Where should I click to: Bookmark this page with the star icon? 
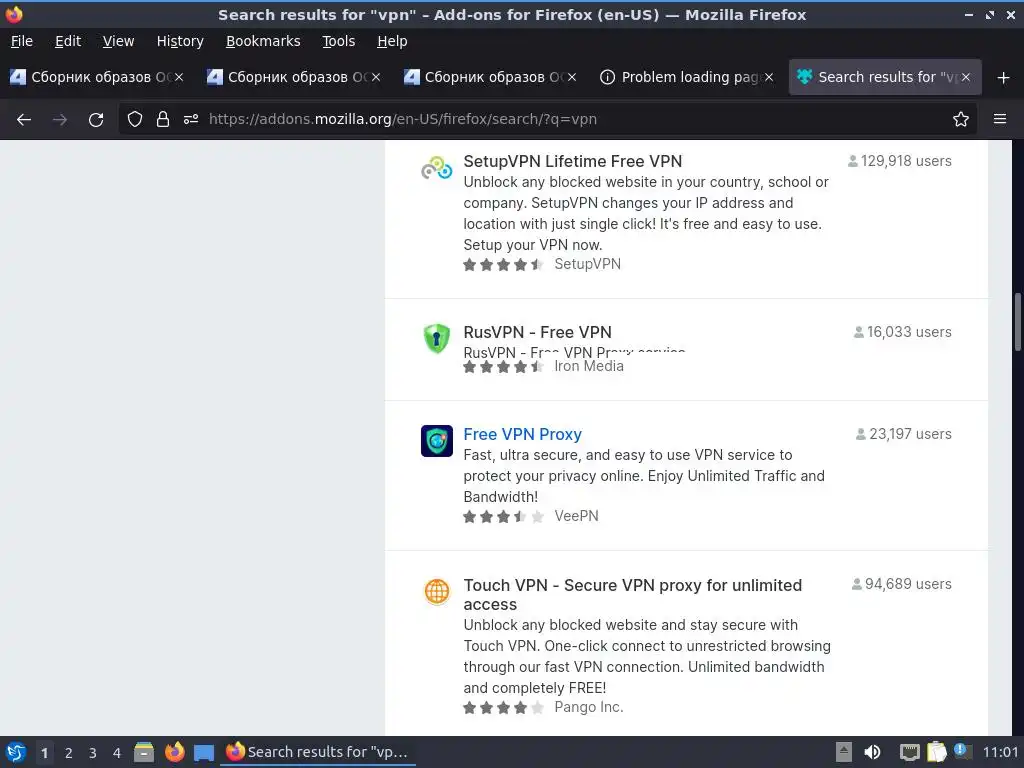tap(961, 120)
